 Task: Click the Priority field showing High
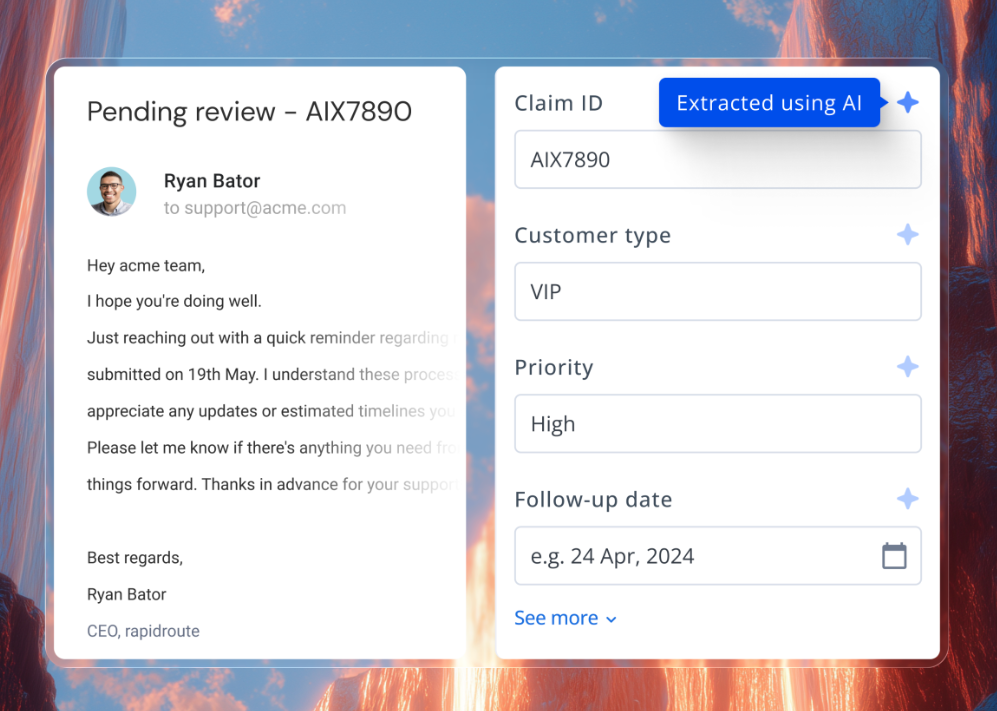click(718, 424)
